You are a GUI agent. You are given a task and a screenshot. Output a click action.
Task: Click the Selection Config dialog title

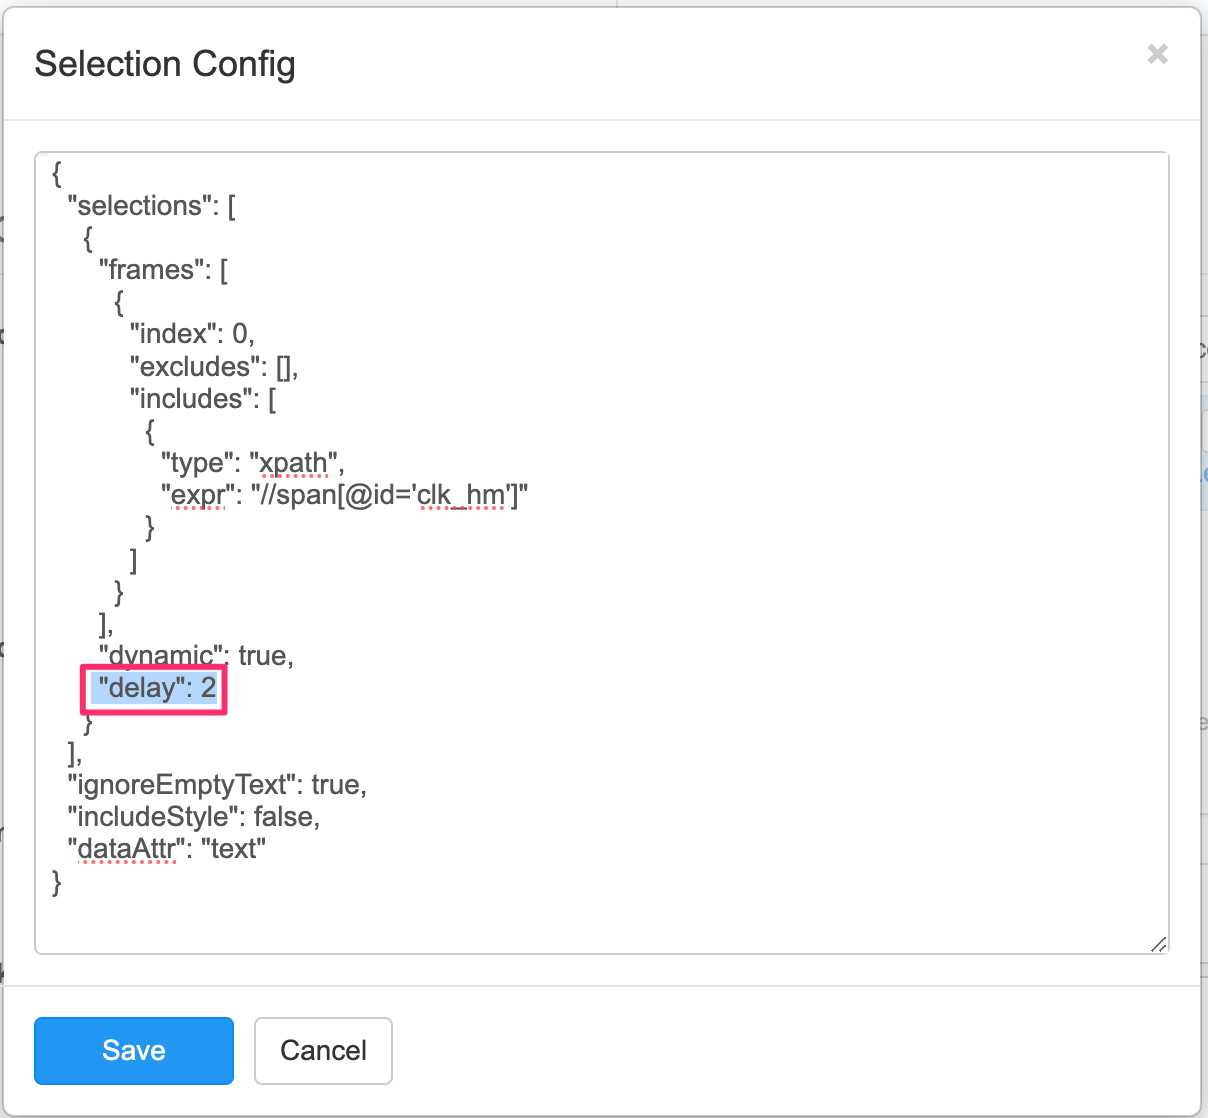point(165,63)
